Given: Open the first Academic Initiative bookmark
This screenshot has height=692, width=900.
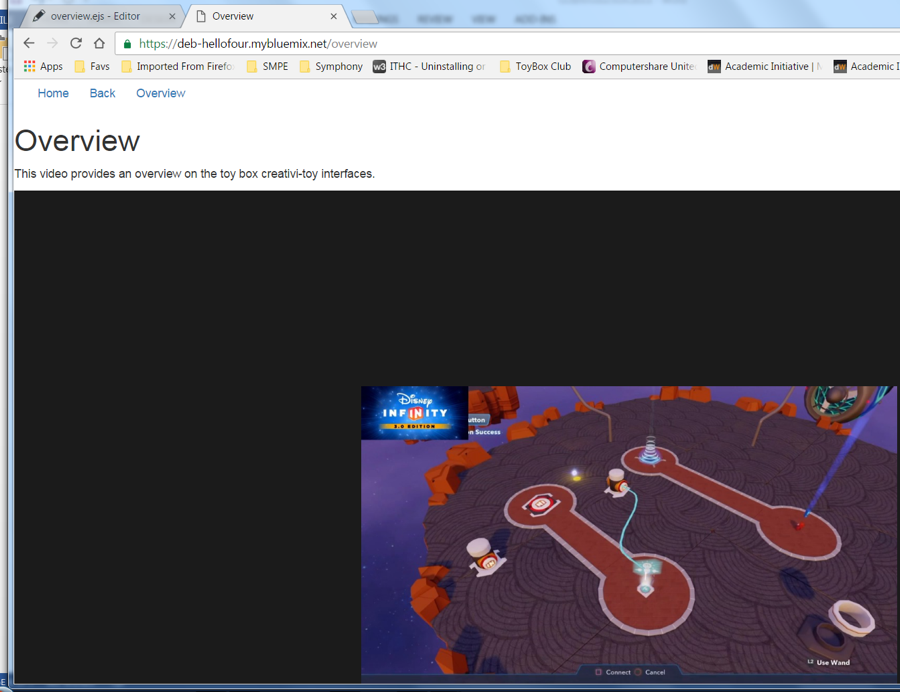Looking at the screenshot, I should pos(765,66).
